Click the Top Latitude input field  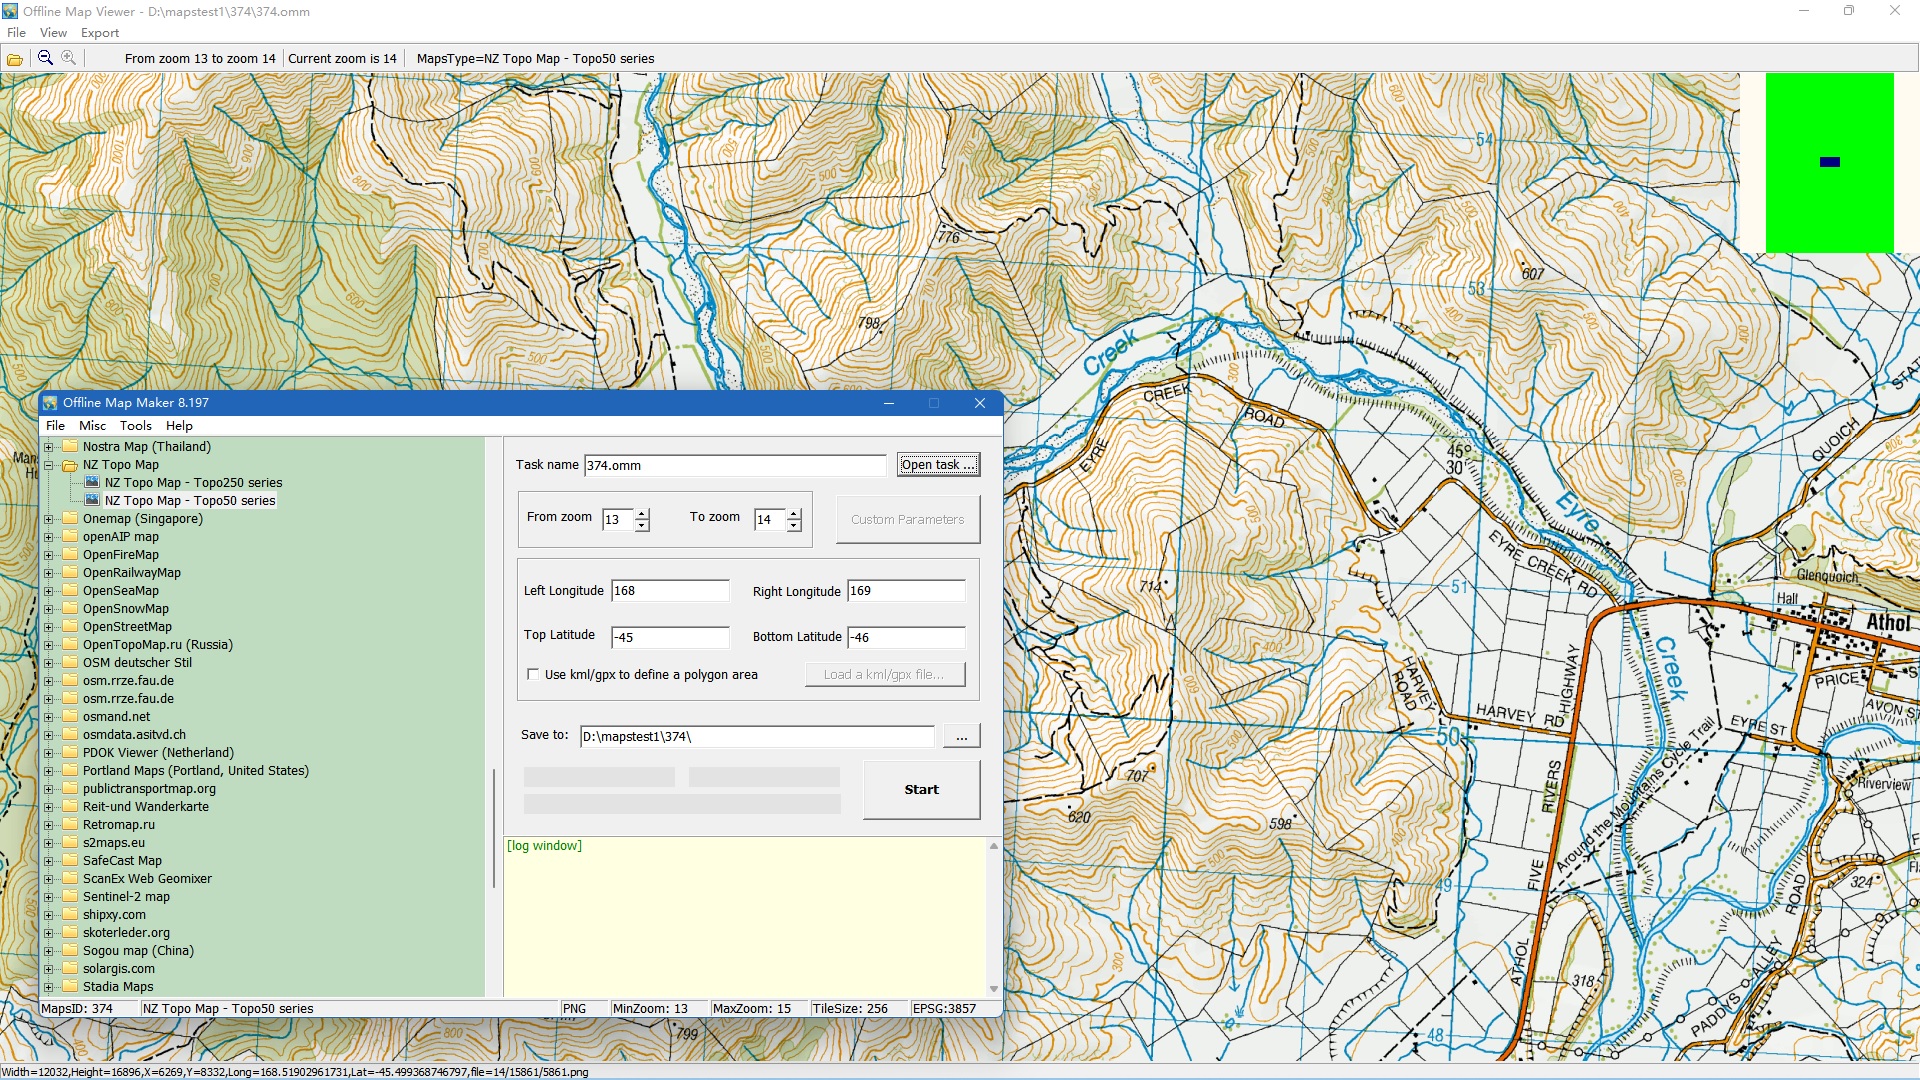tap(670, 637)
